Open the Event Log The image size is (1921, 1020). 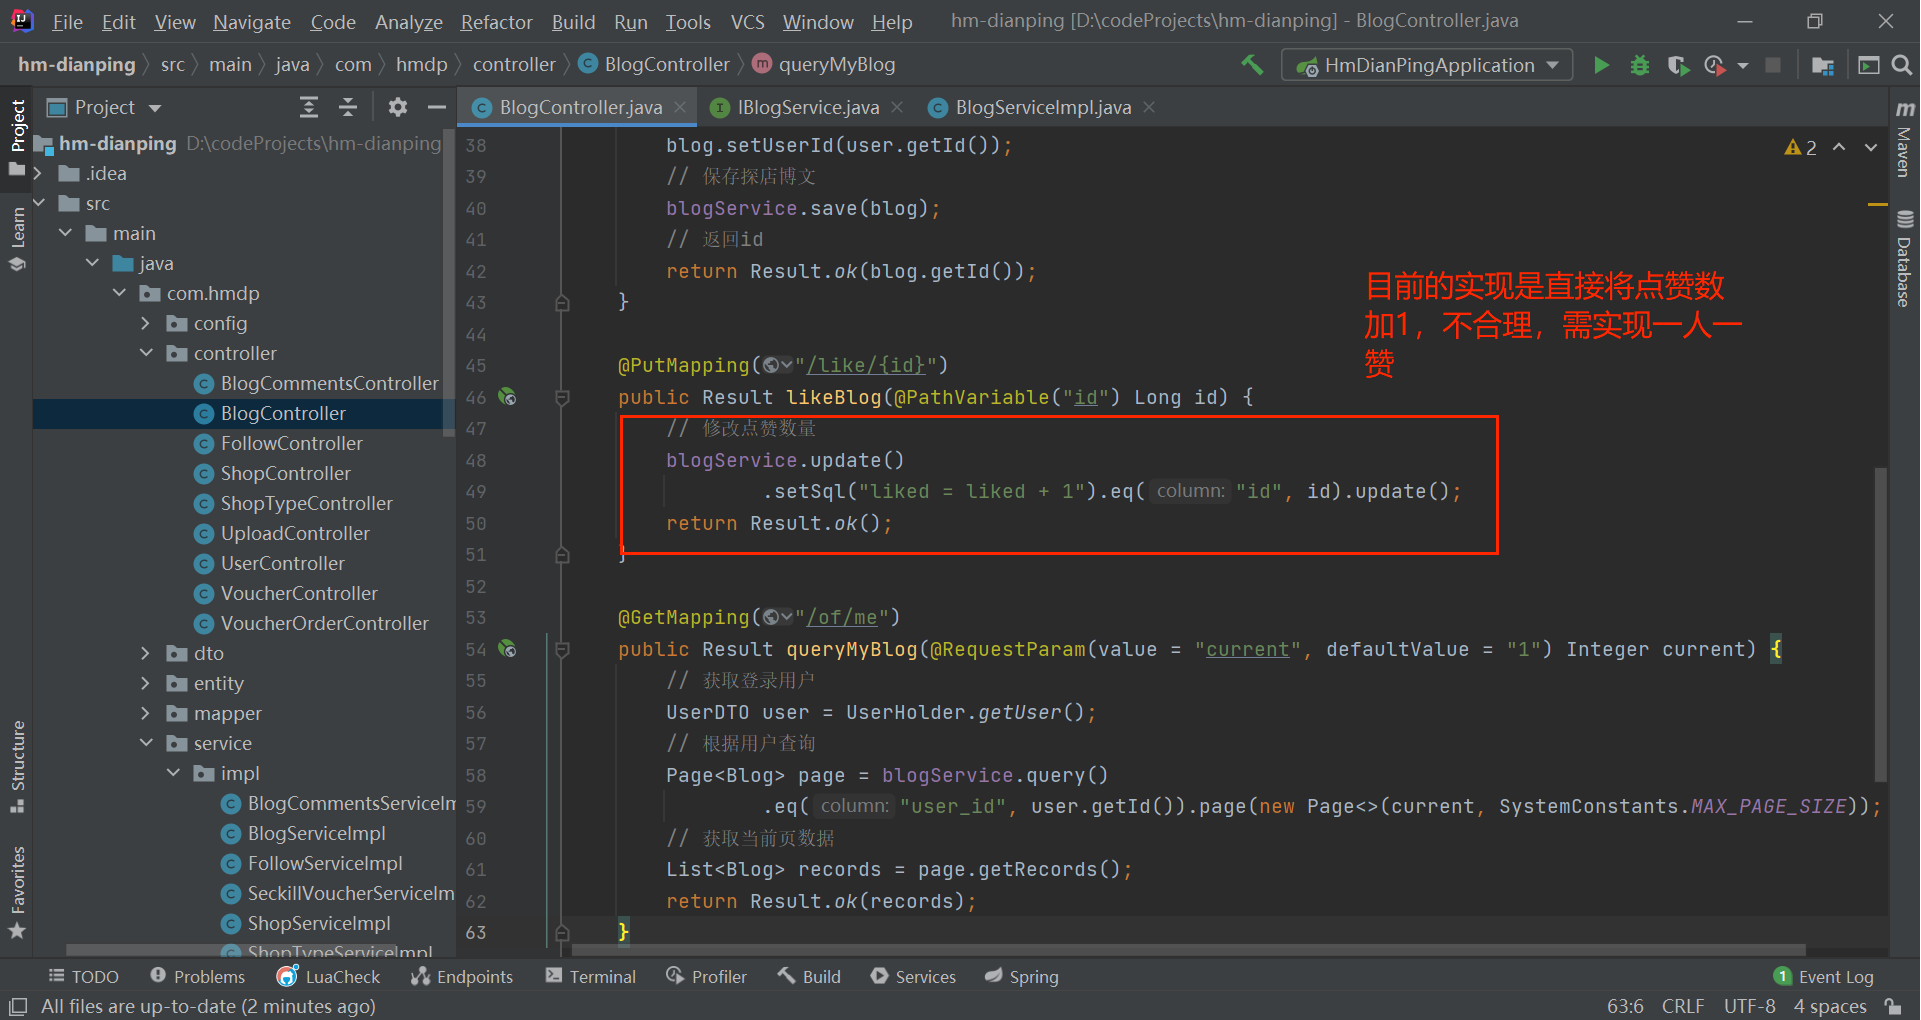[x=1824, y=977]
